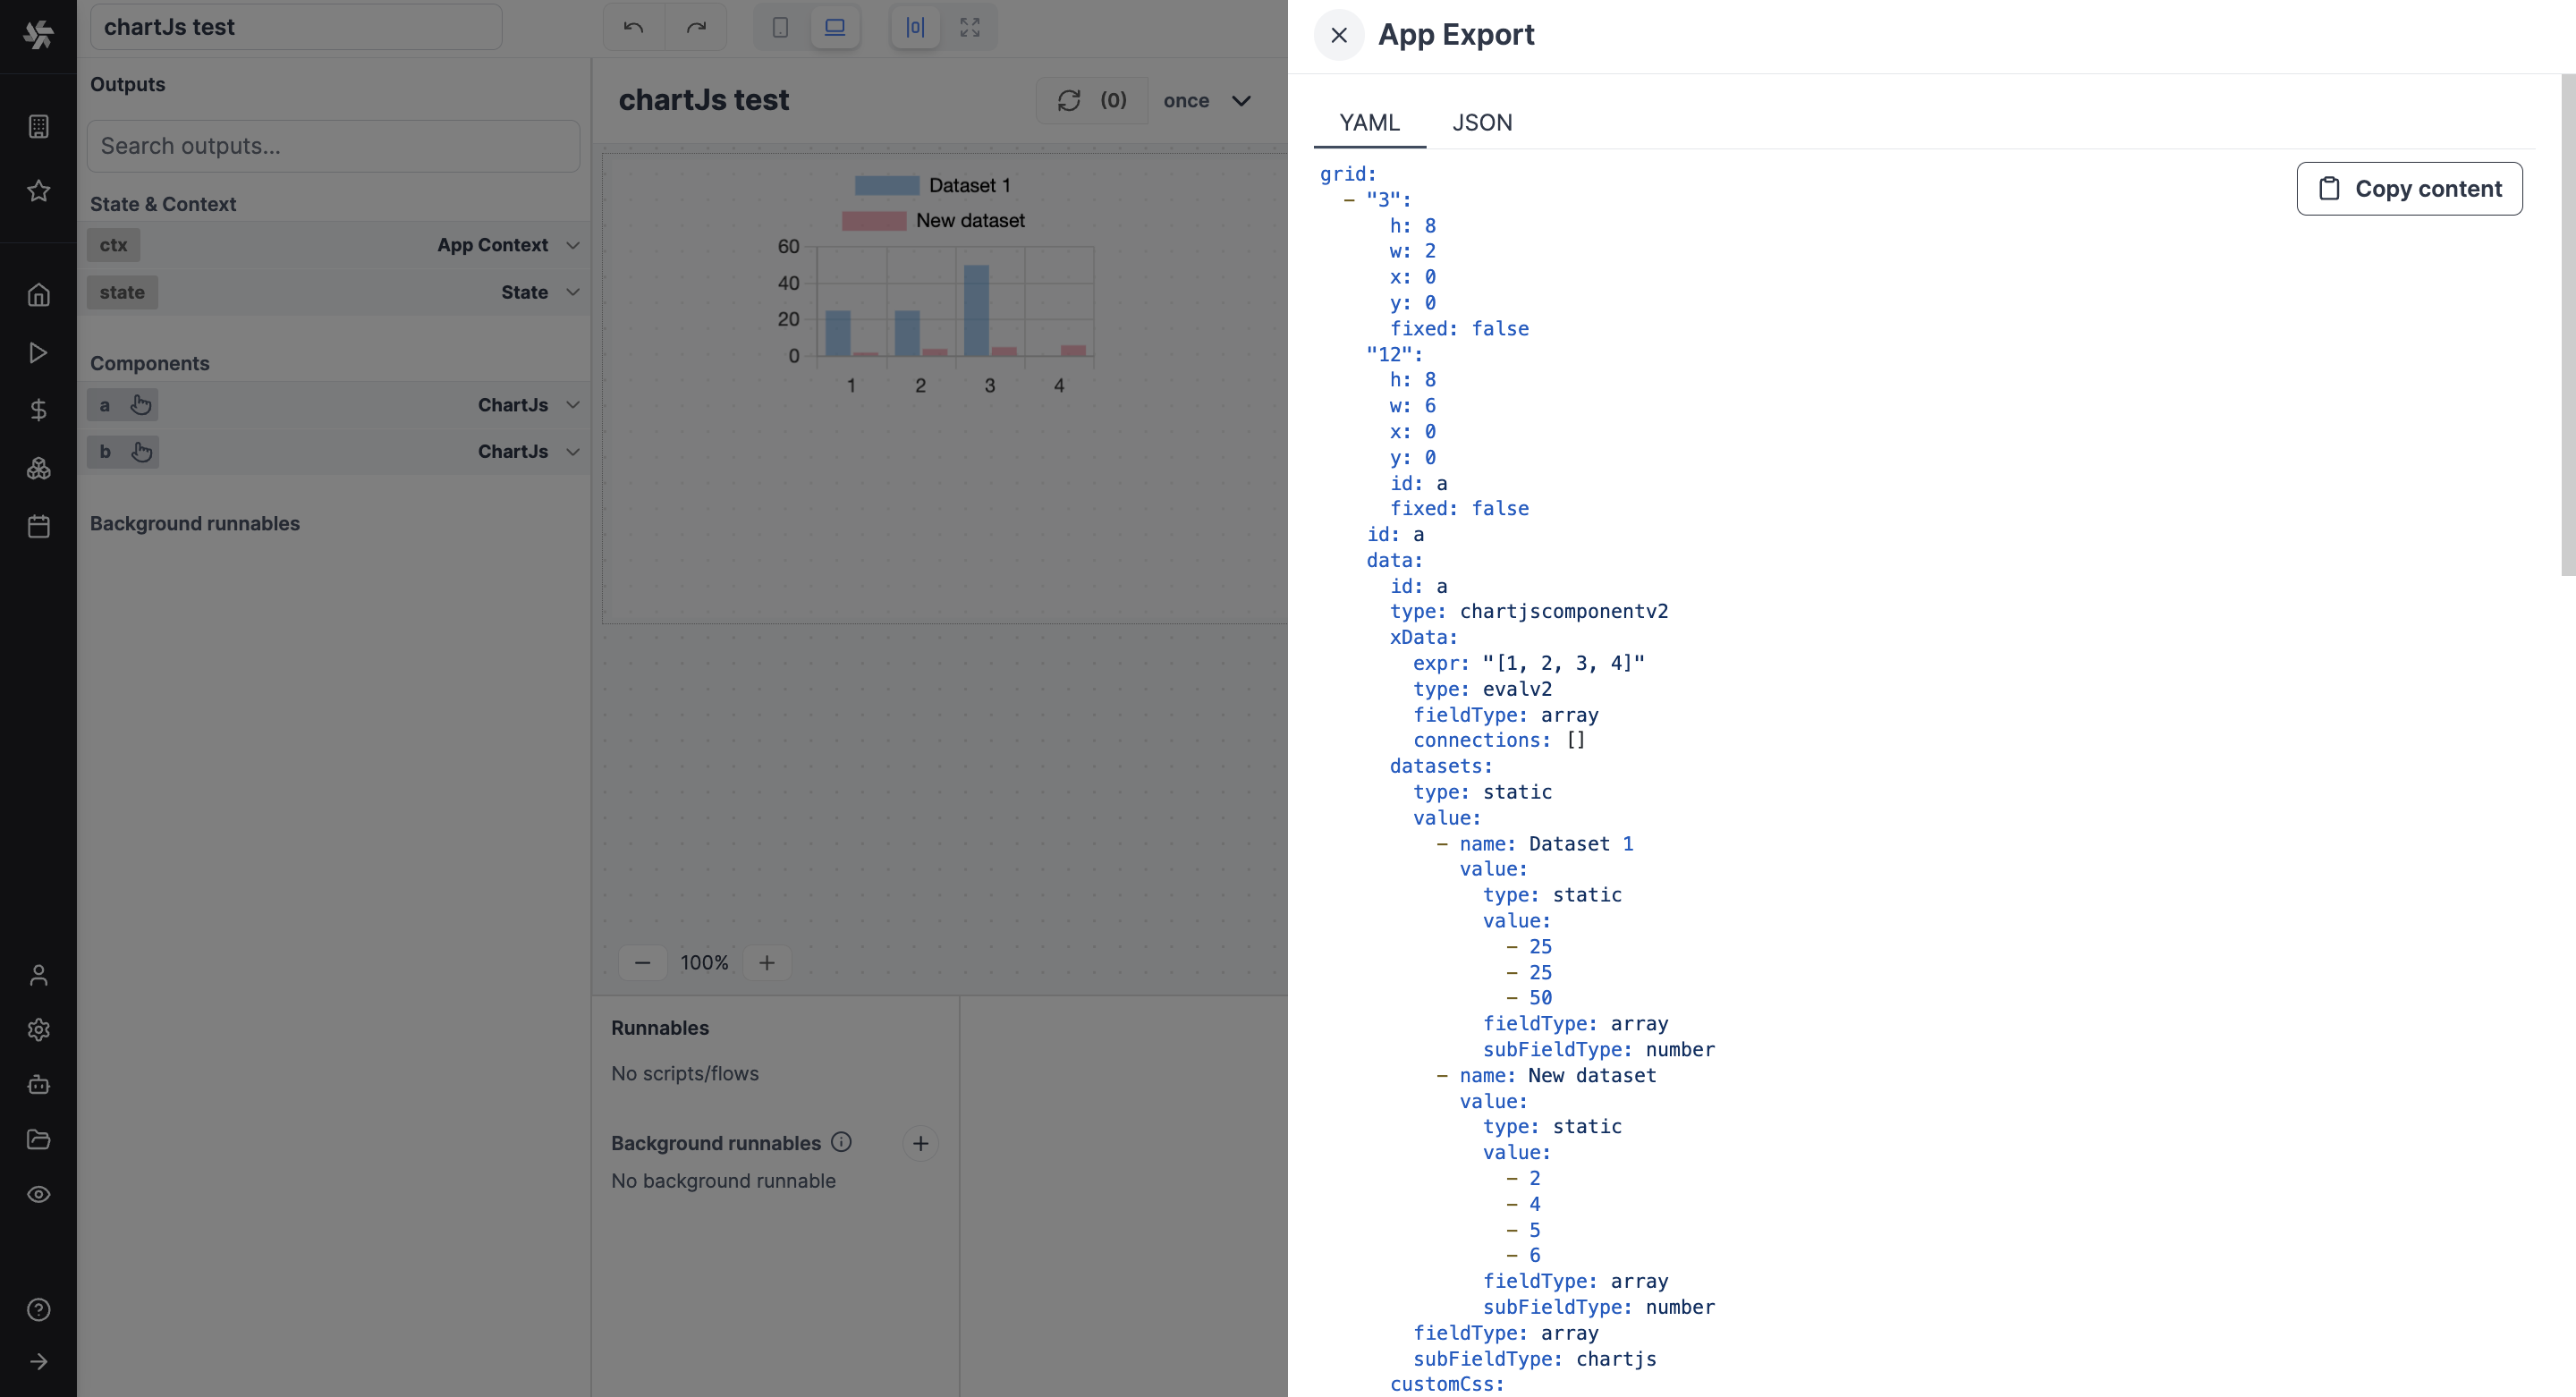Click the zoom percentage input field
The width and height of the screenshot is (2576, 1397).
tap(703, 961)
